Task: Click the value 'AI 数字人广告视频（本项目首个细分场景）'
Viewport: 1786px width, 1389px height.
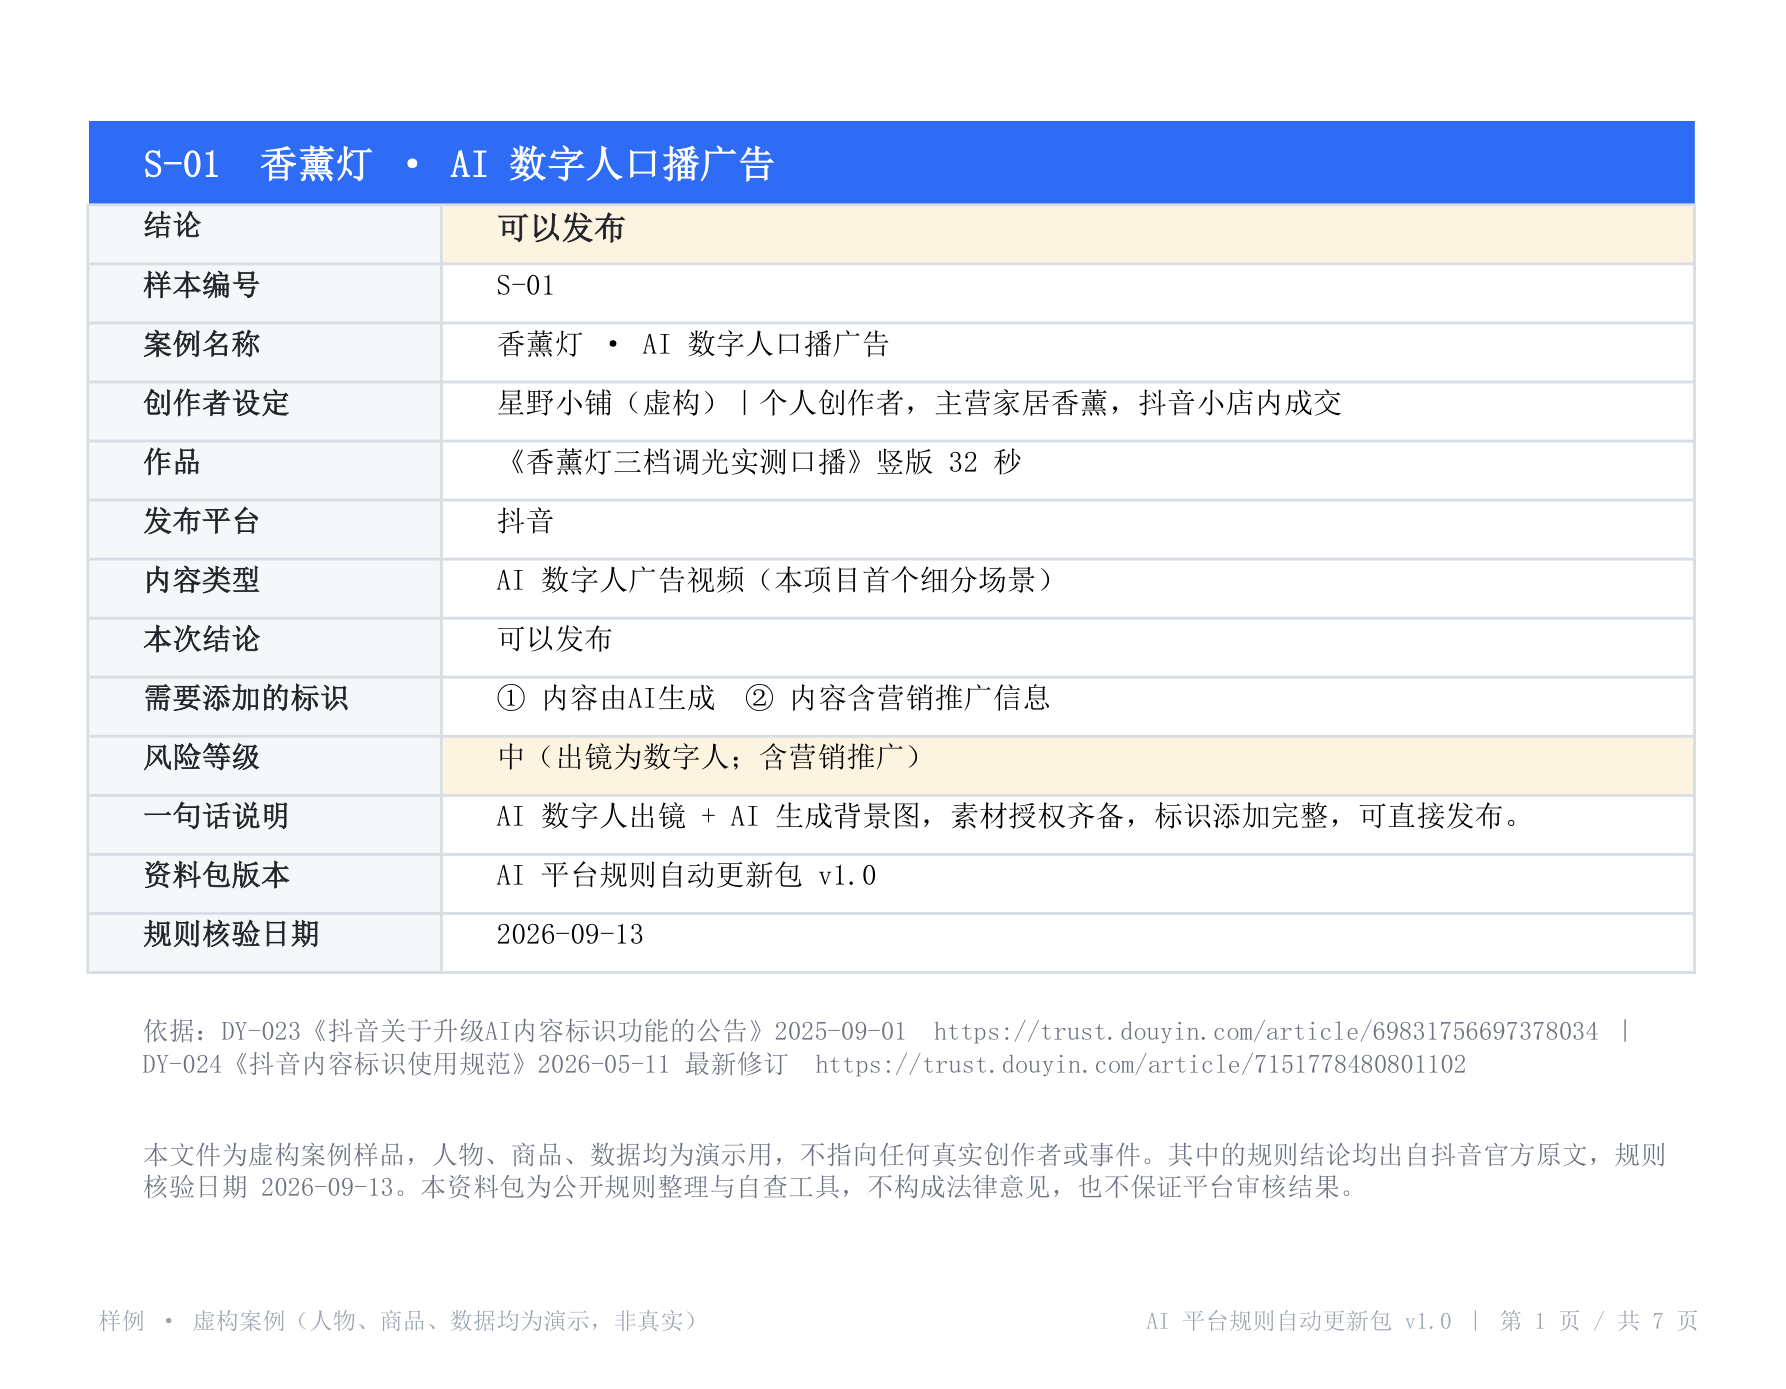Action: click(x=775, y=580)
